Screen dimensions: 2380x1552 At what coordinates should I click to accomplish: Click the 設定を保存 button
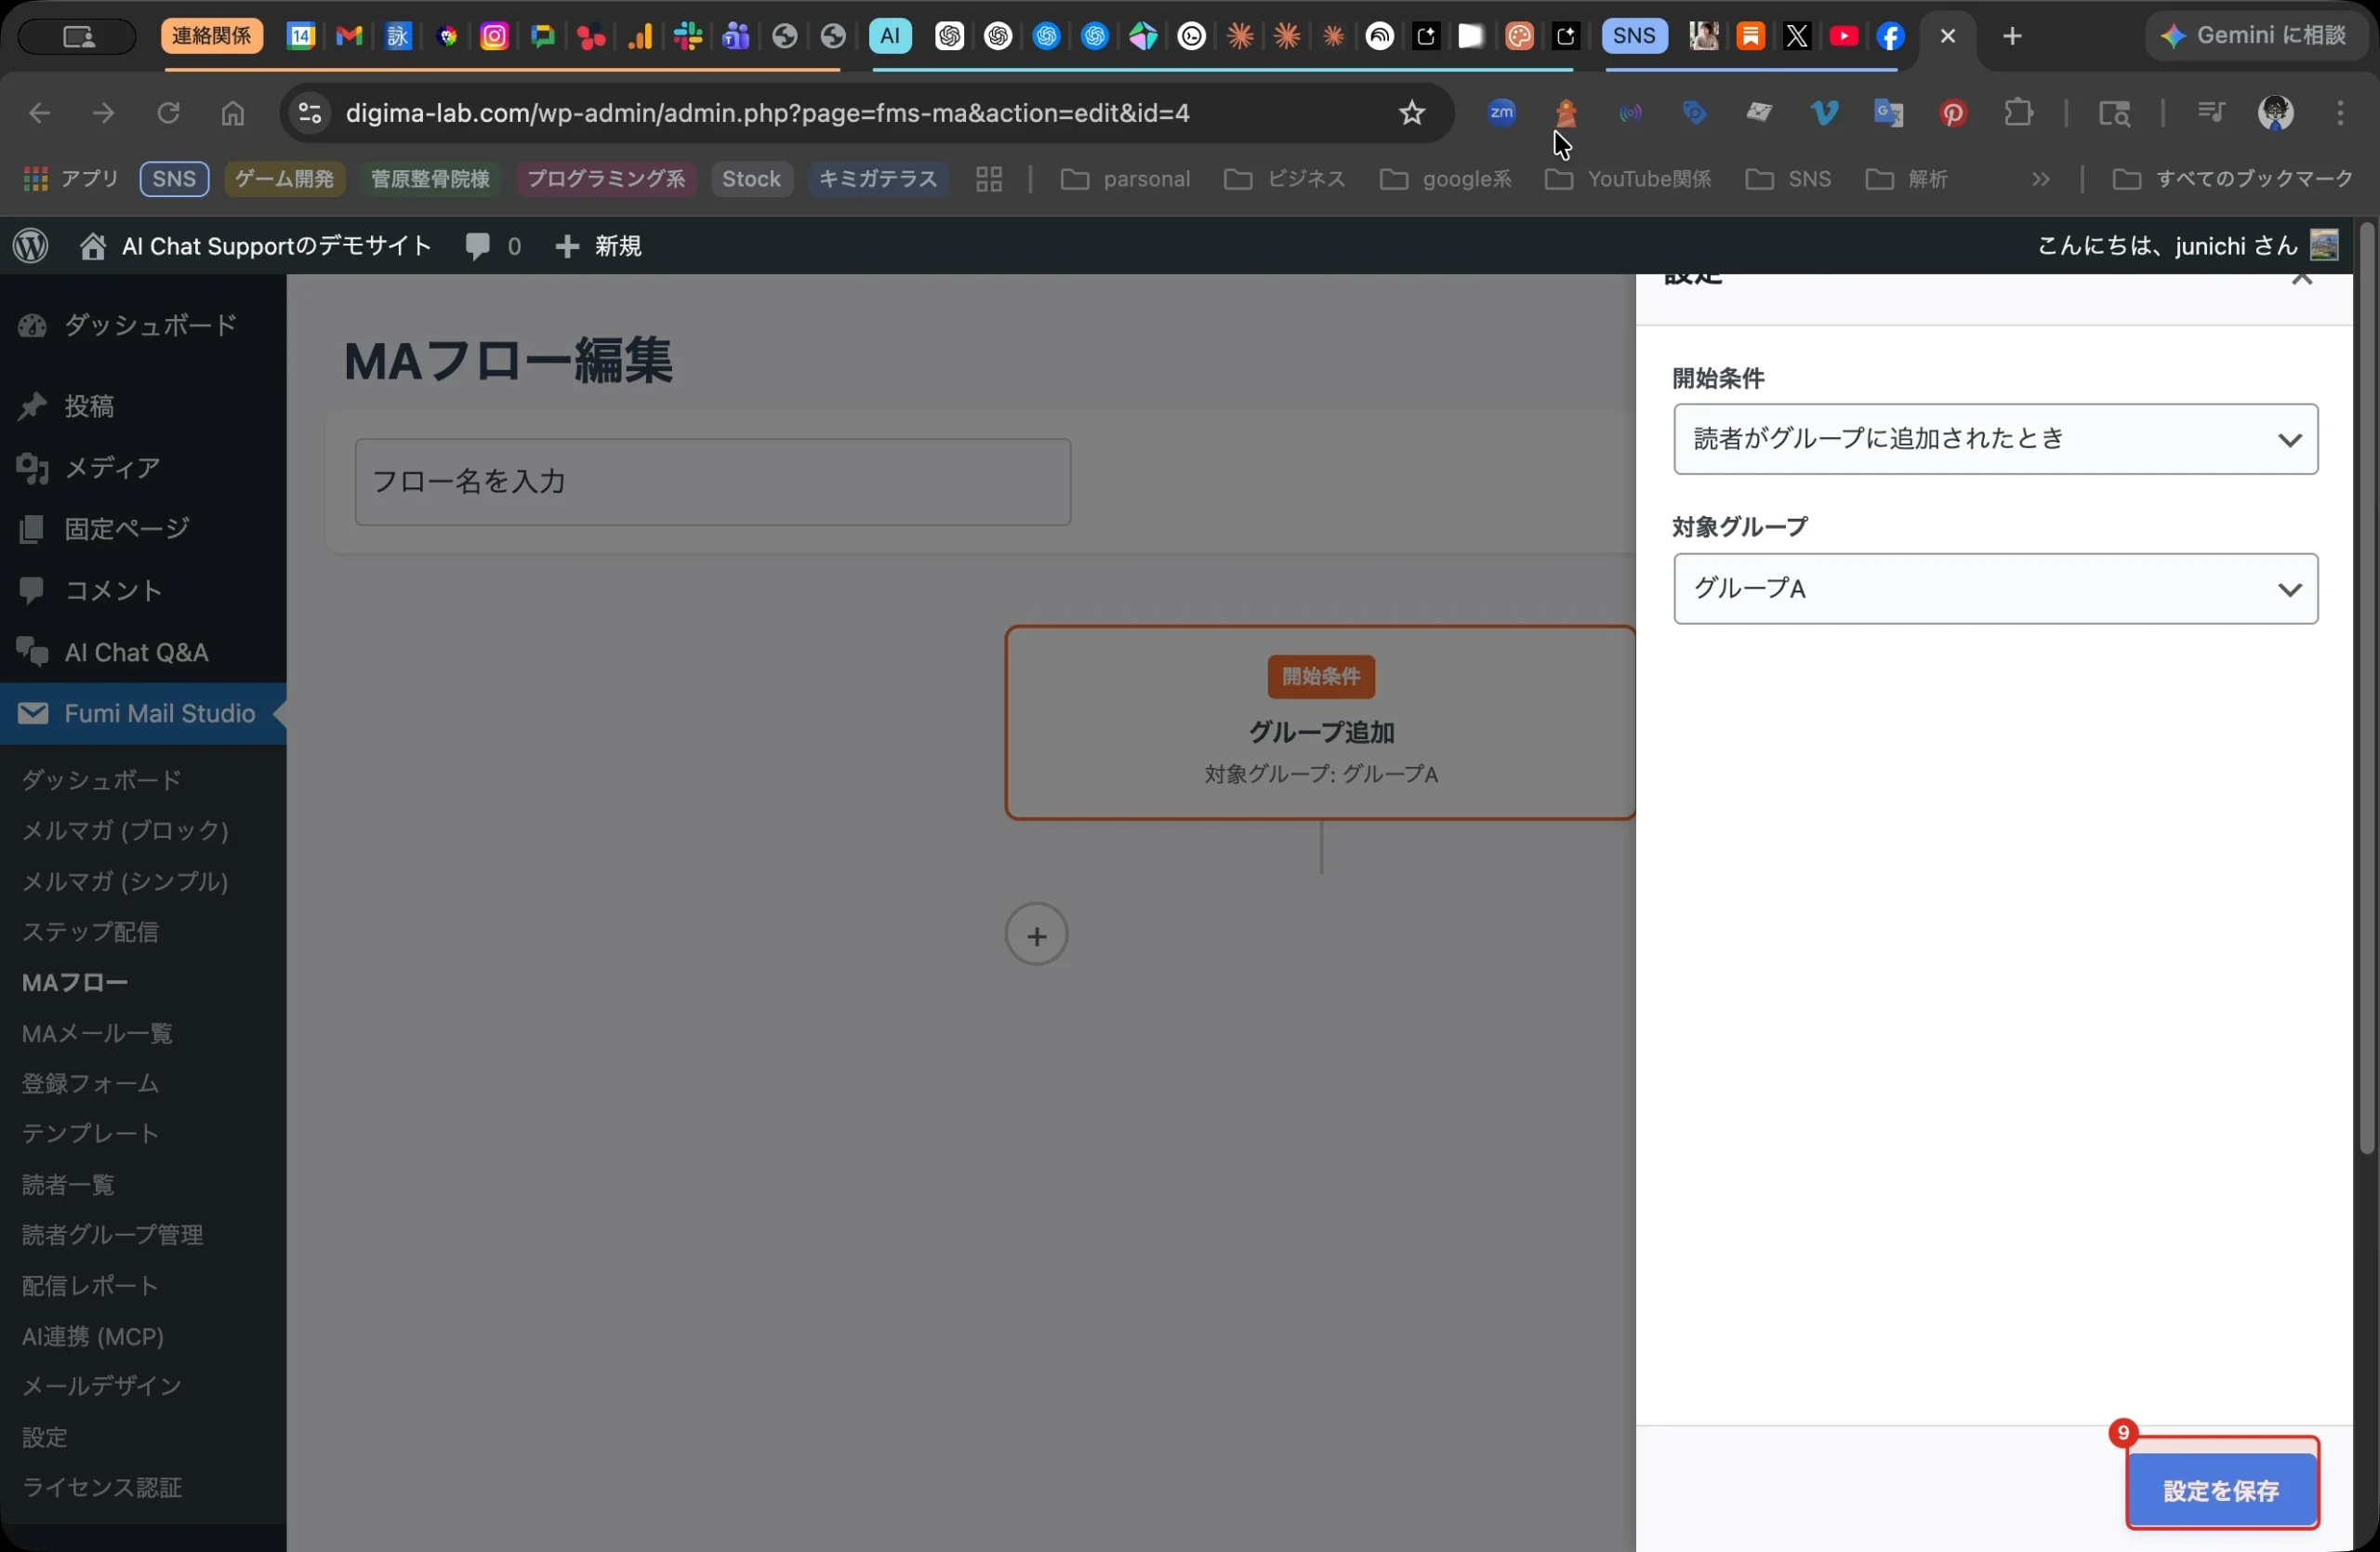tap(2220, 1490)
